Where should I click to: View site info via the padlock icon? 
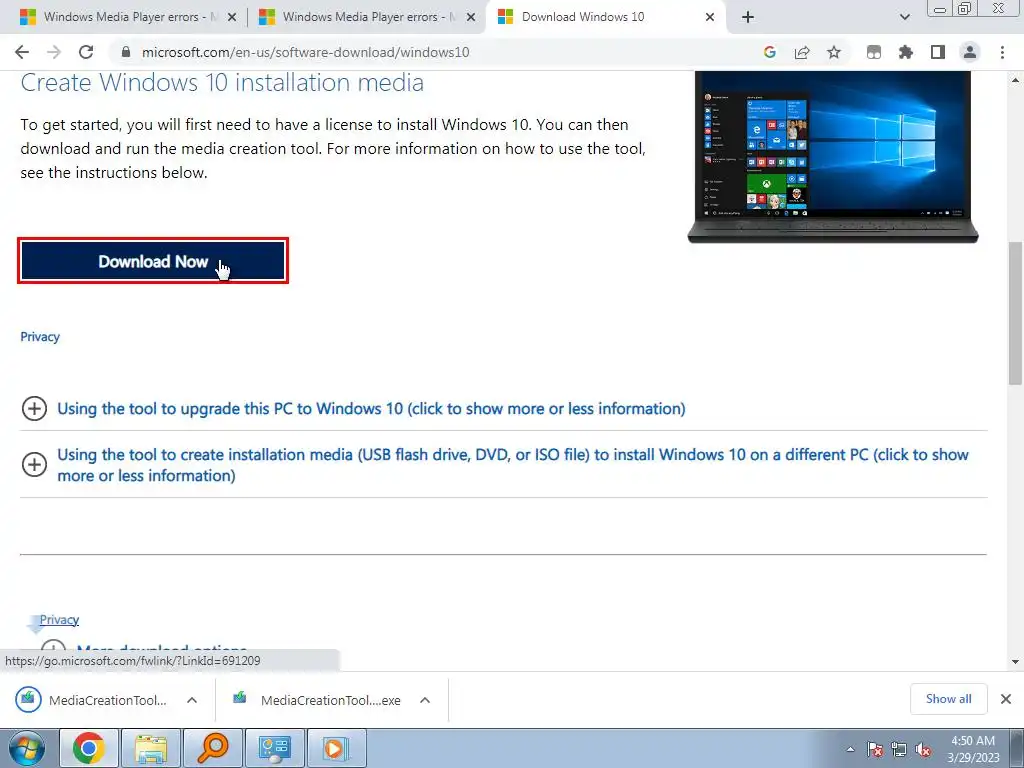[x=126, y=52]
